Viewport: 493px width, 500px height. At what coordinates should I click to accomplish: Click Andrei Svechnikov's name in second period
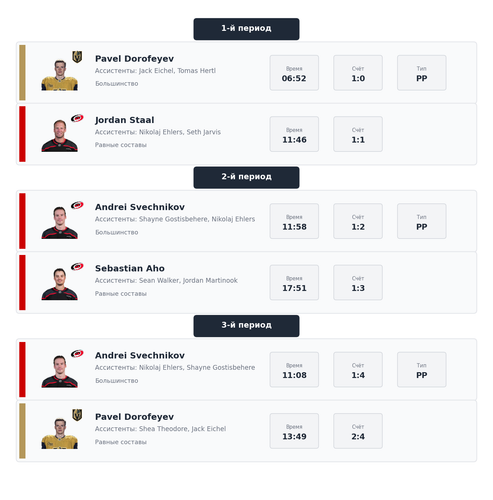click(140, 207)
